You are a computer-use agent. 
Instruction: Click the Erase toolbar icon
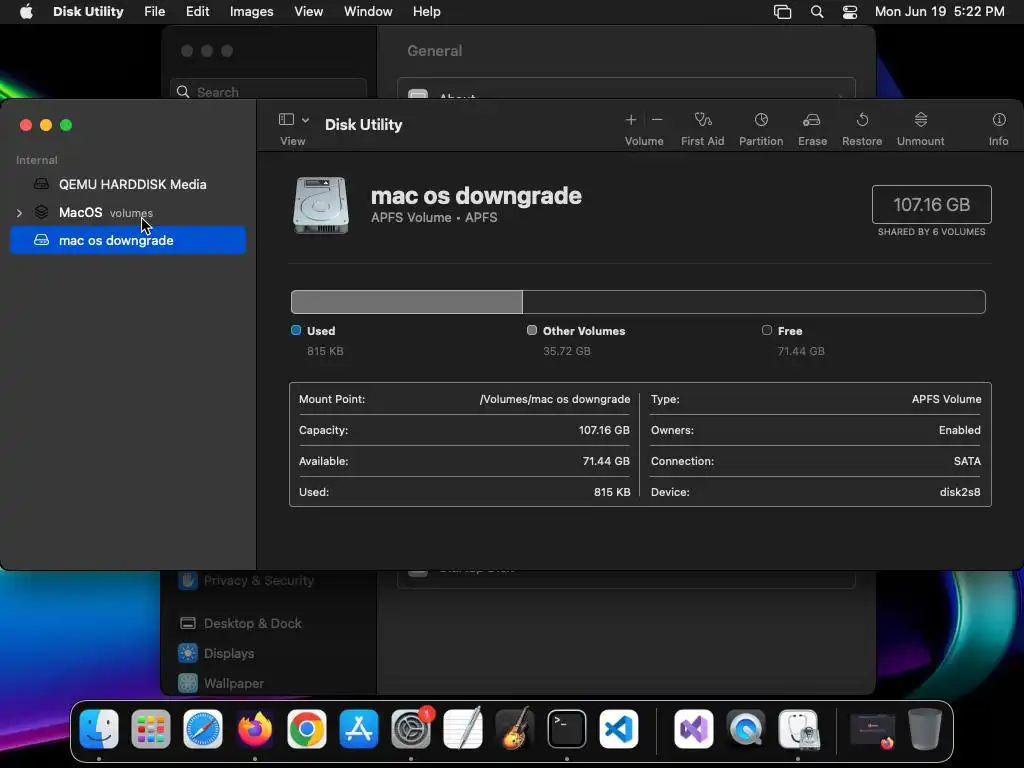(812, 120)
